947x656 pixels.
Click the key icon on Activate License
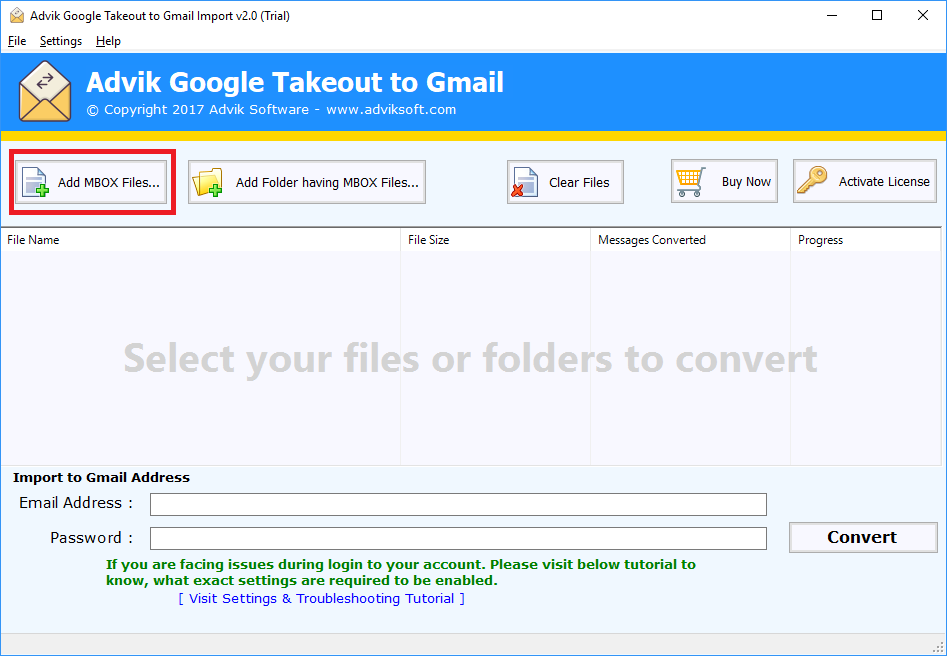pos(812,181)
